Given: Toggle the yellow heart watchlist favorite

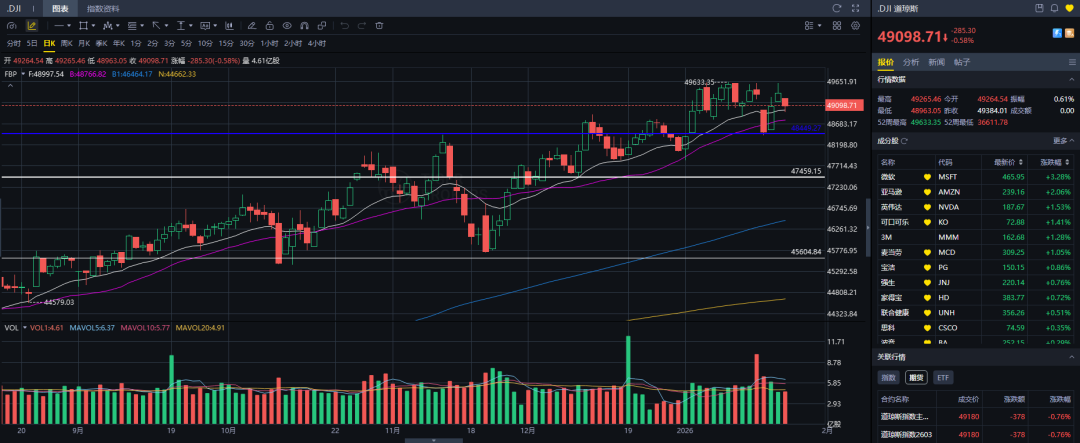Looking at the screenshot, I should click(1068, 9).
